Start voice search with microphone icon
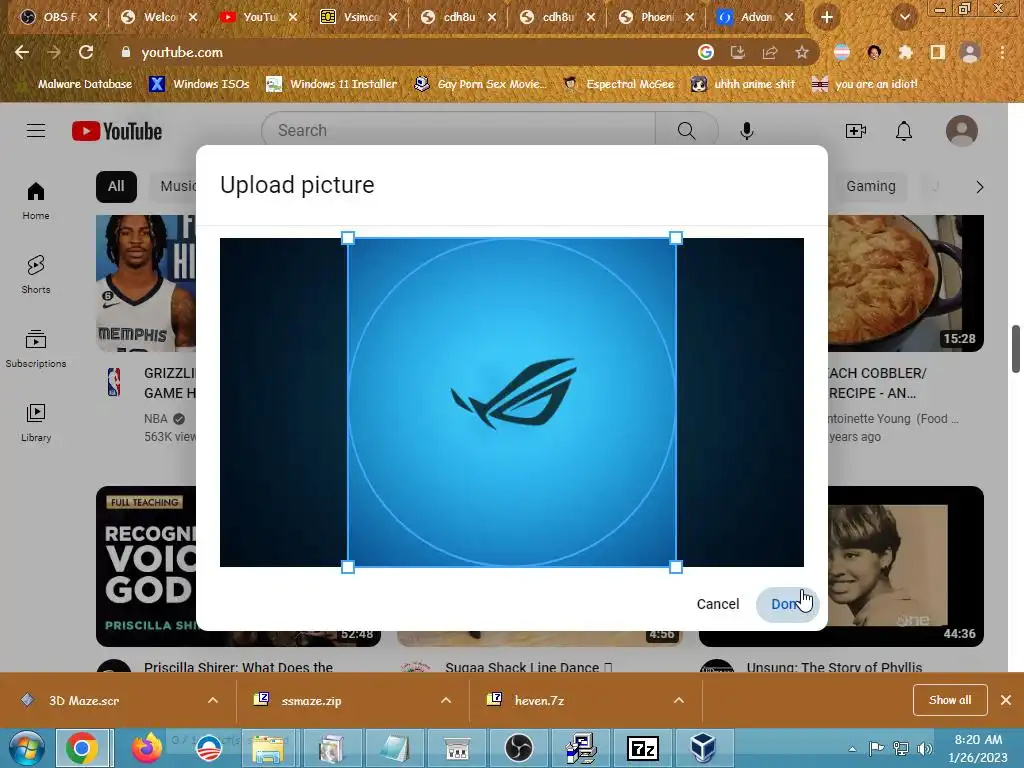 click(747, 131)
